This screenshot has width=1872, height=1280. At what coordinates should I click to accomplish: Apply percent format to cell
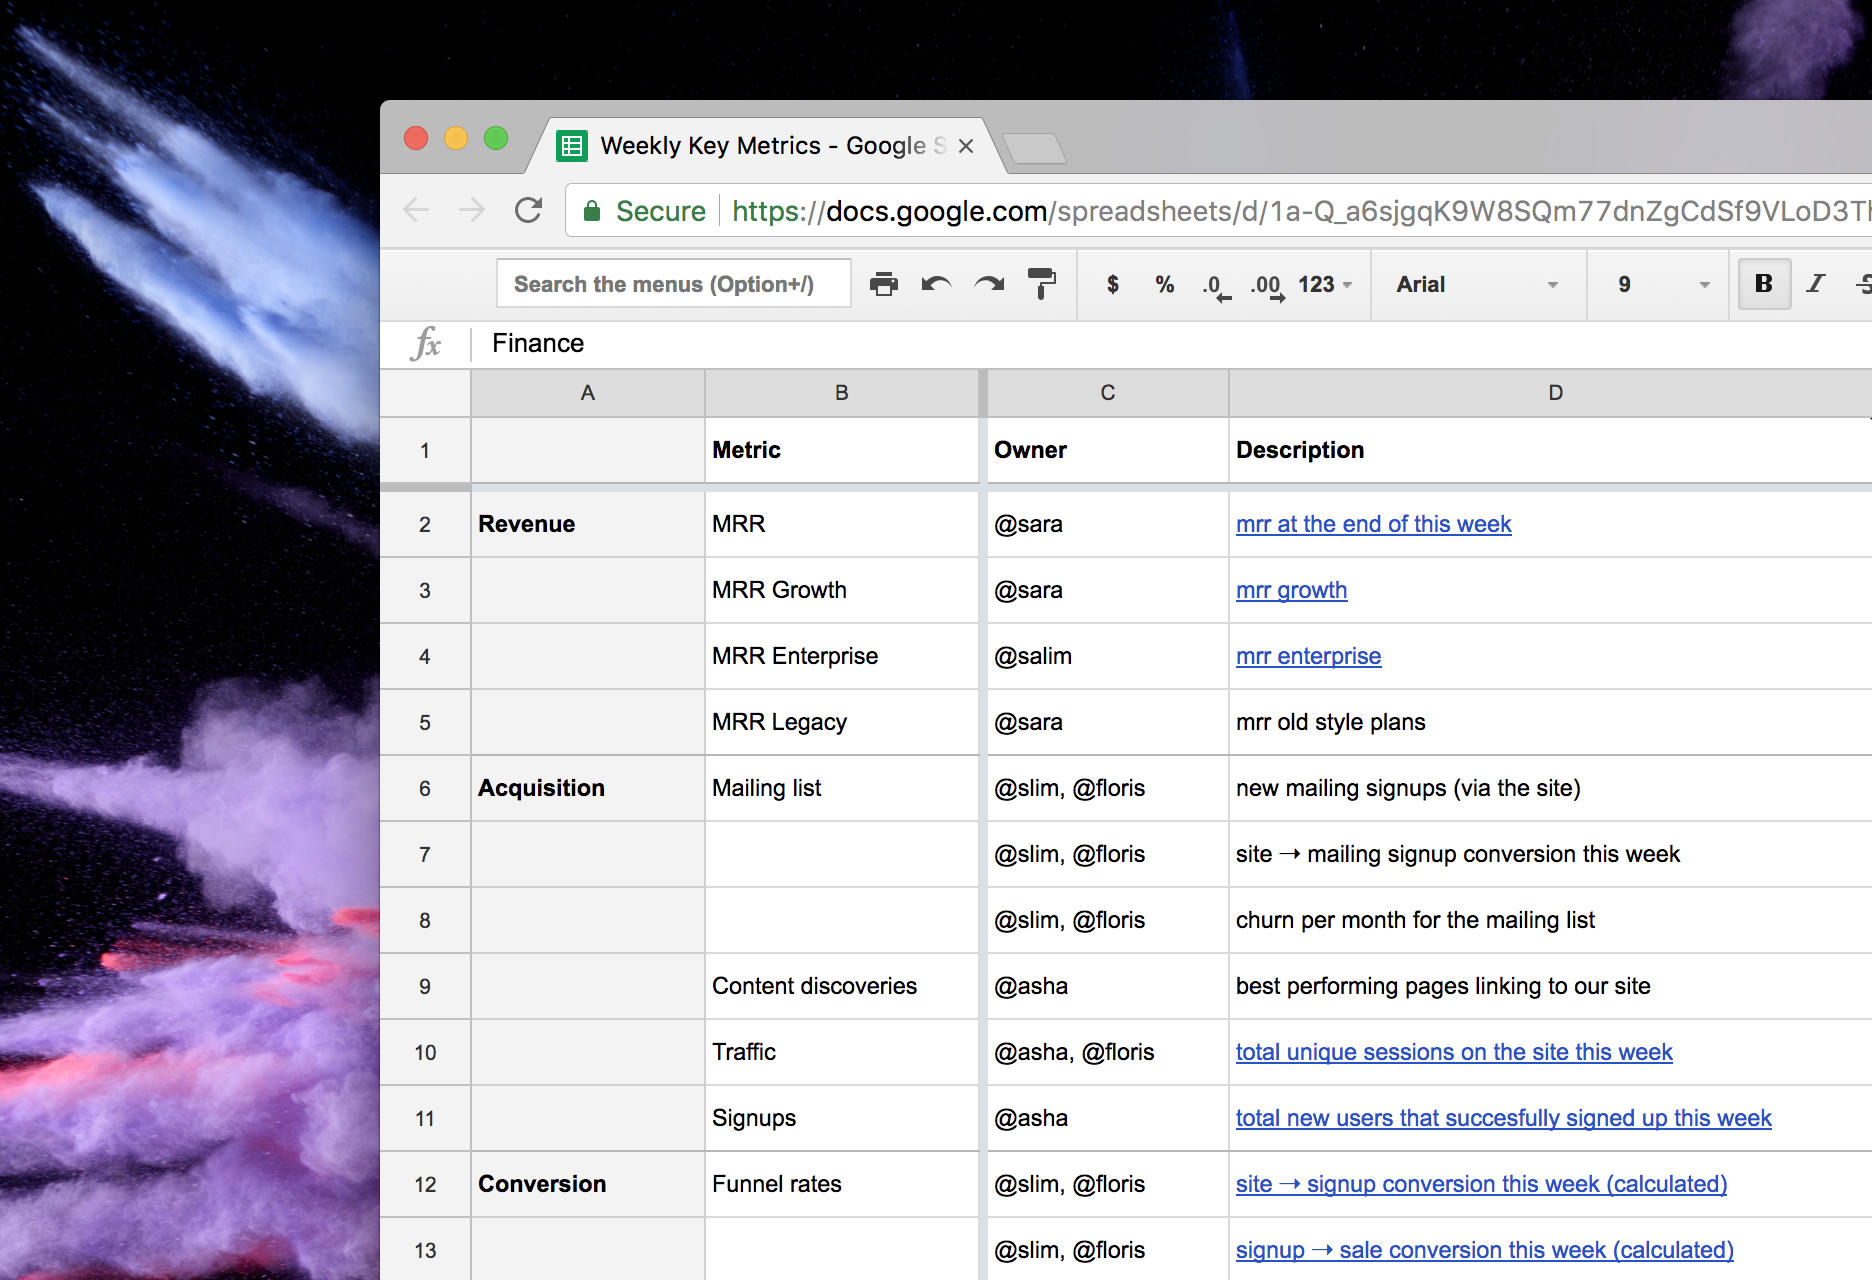[1164, 285]
